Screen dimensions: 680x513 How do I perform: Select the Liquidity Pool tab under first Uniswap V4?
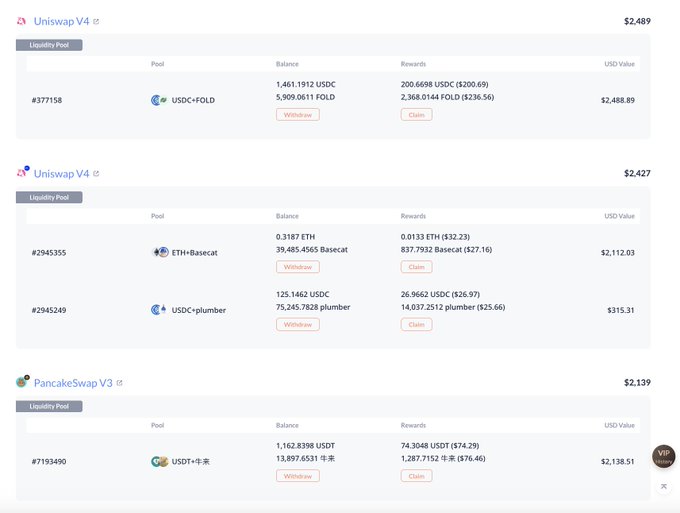[x=49, y=45]
